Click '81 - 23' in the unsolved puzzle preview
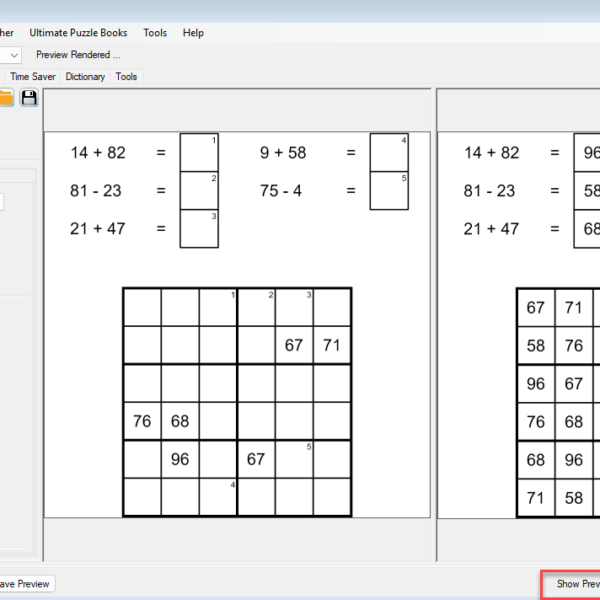Screen dimensions: 600x600 (96, 191)
